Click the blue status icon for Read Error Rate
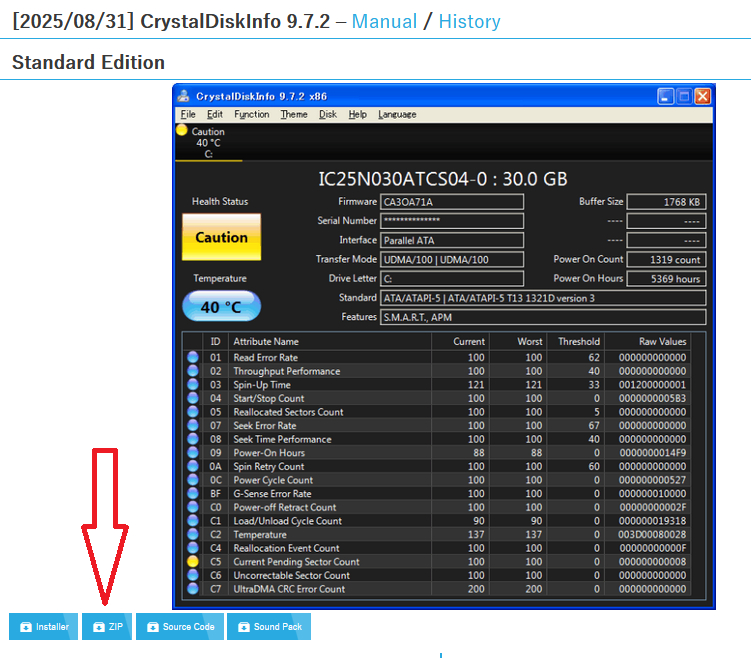 tap(193, 357)
